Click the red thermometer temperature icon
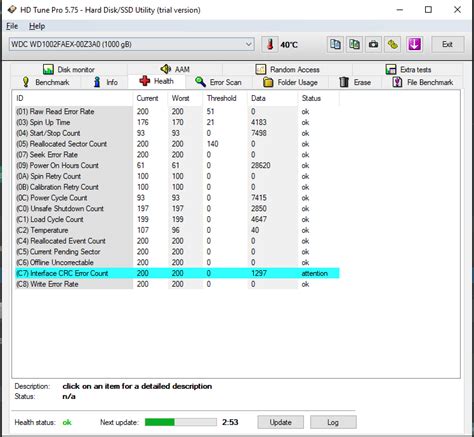The width and height of the screenshot is (474, 437). (x=270, y=44)
